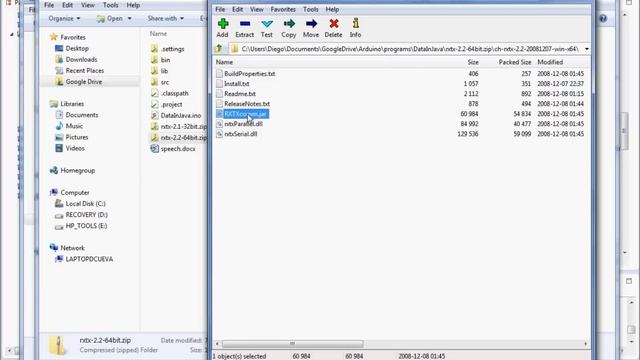Click the 7-Zip address path field
The width and height of the screenshot is (640, 360).
(409, 49)
